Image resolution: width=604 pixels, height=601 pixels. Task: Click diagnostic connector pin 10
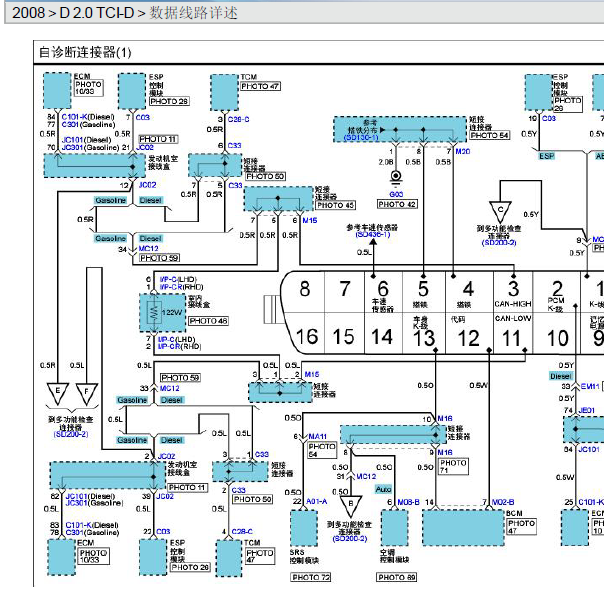point(557,338)
